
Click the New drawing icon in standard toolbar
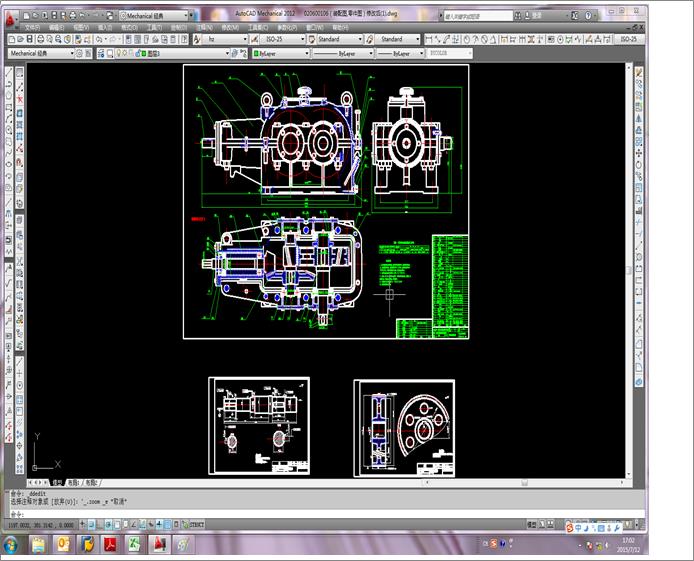tap(11, 39)
